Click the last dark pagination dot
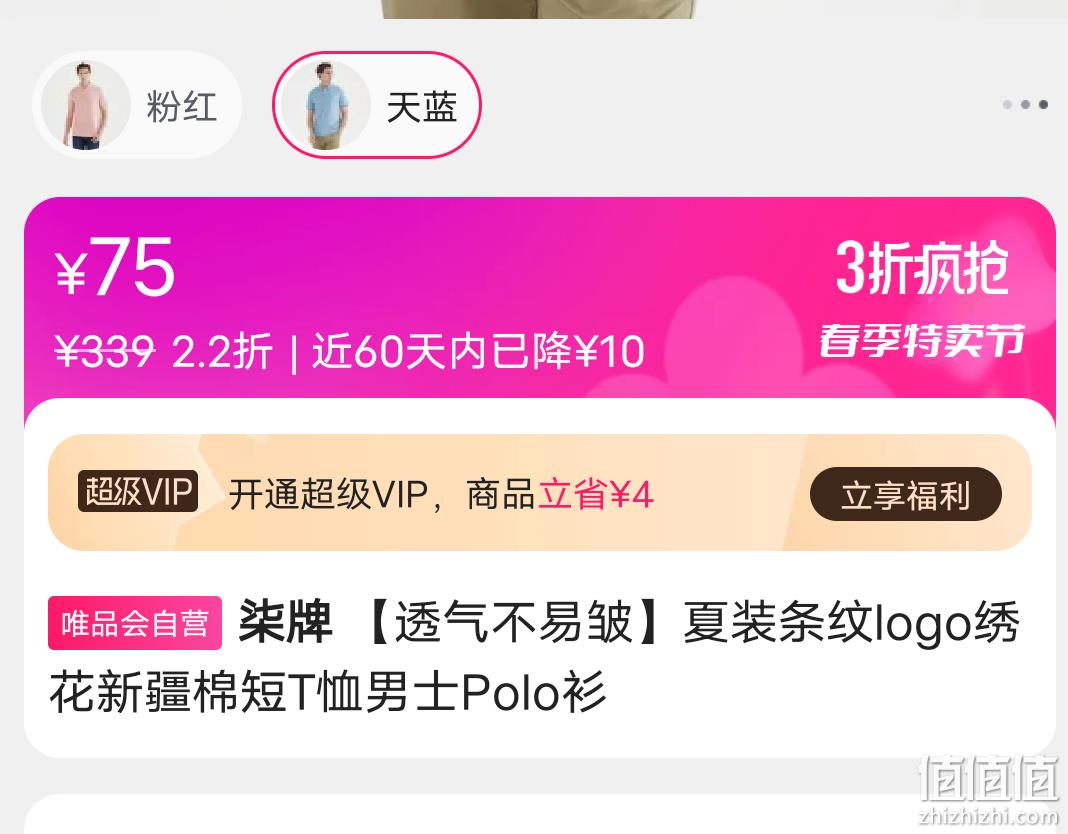The image size is (1068, 834). (1043, 104)
